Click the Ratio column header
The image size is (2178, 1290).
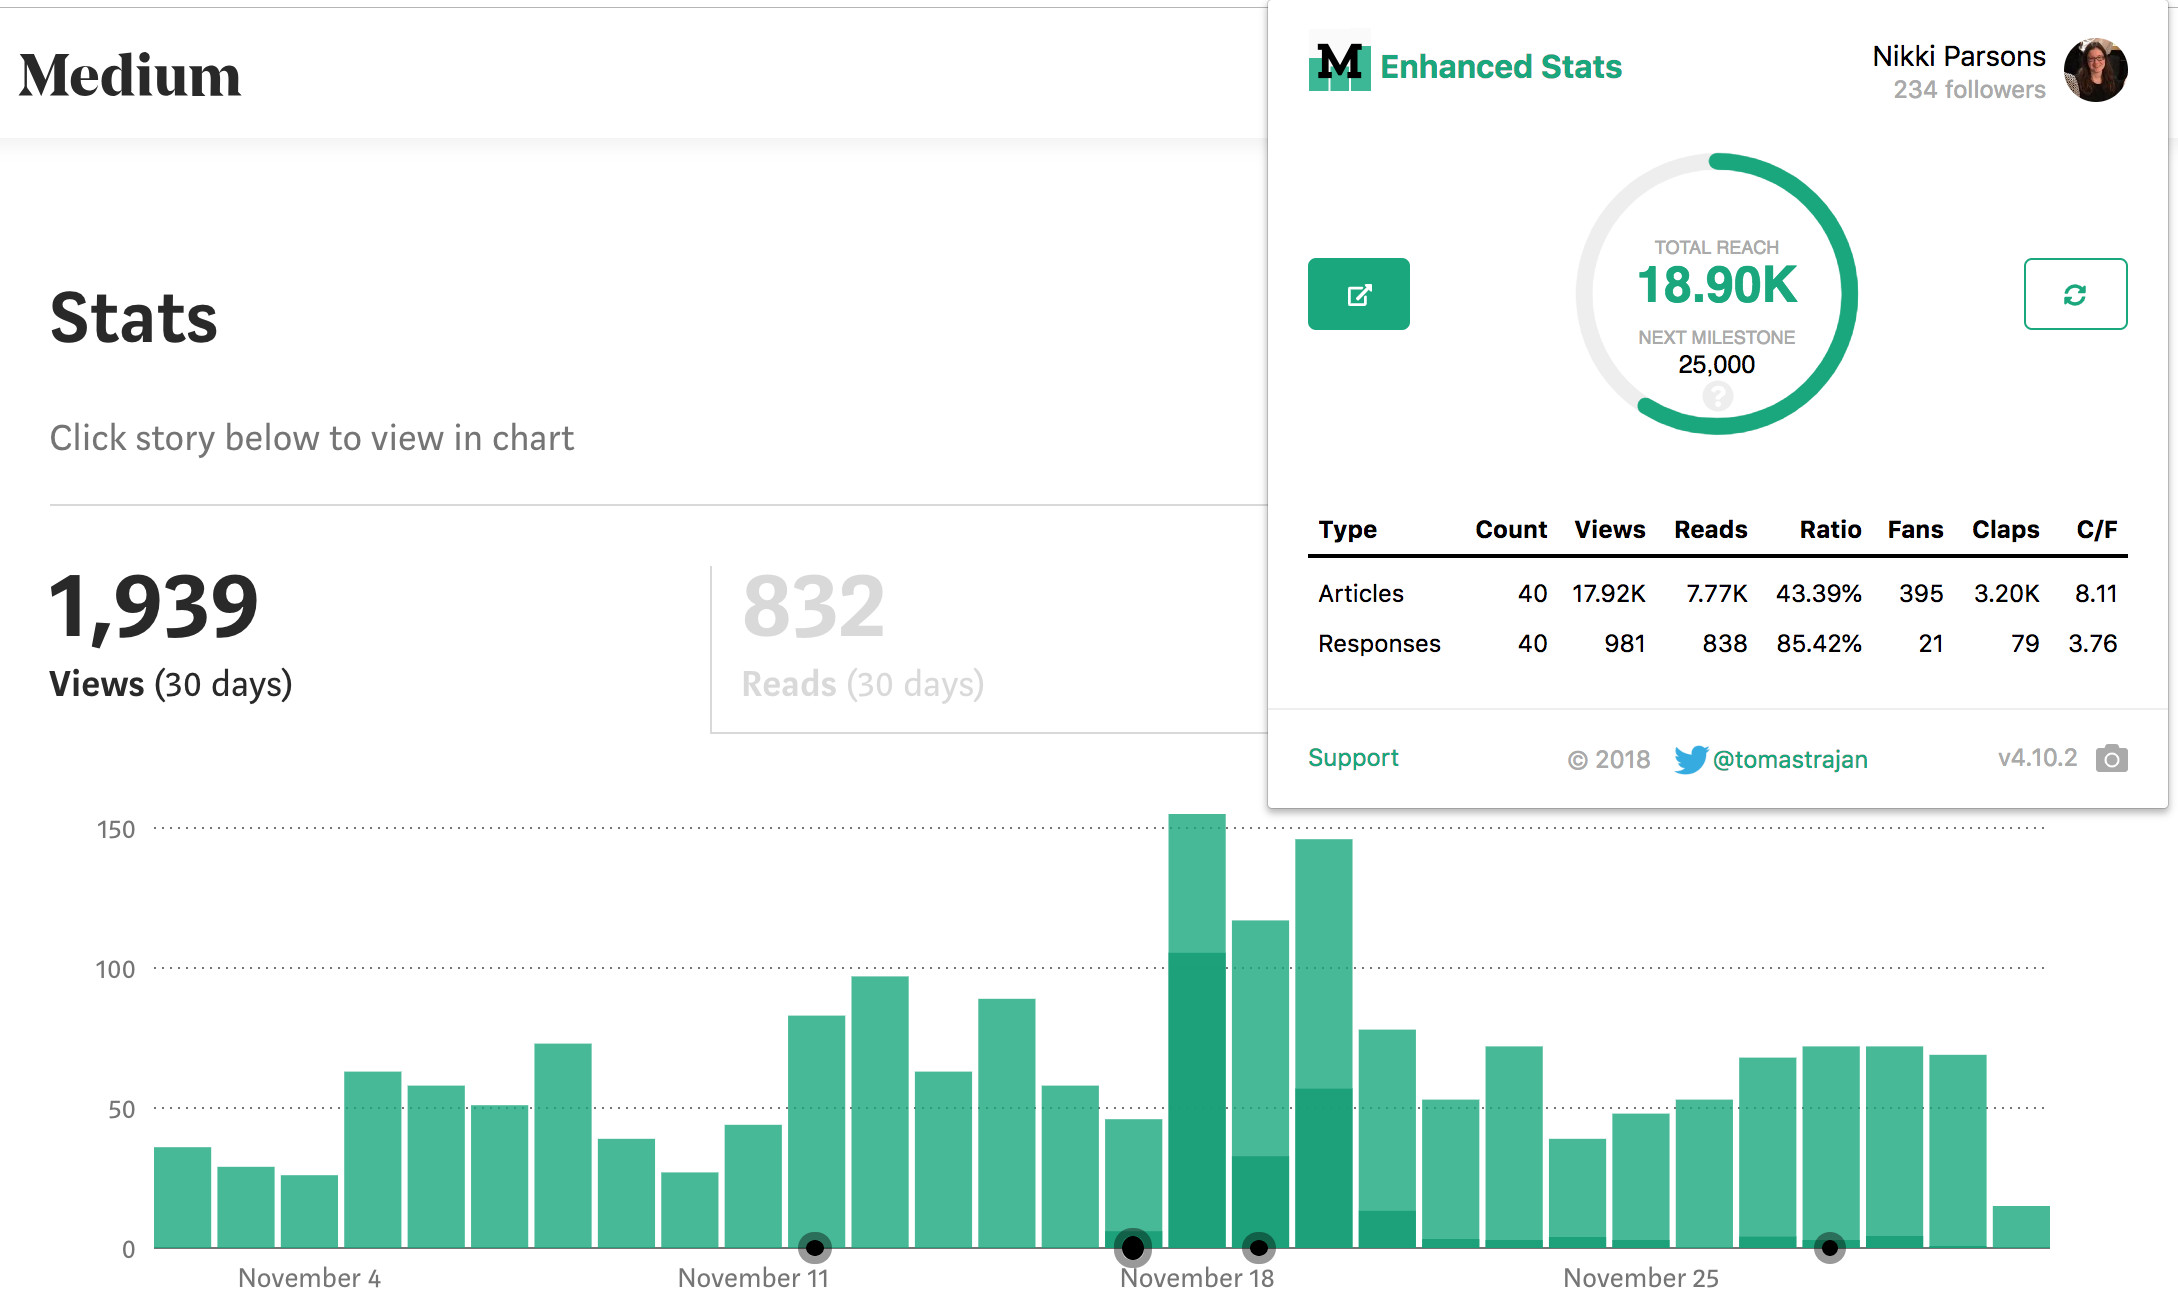1830,529
